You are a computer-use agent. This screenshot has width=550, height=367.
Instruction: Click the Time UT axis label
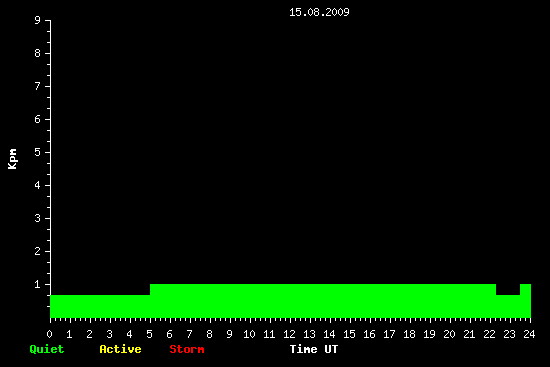(314, 349)
